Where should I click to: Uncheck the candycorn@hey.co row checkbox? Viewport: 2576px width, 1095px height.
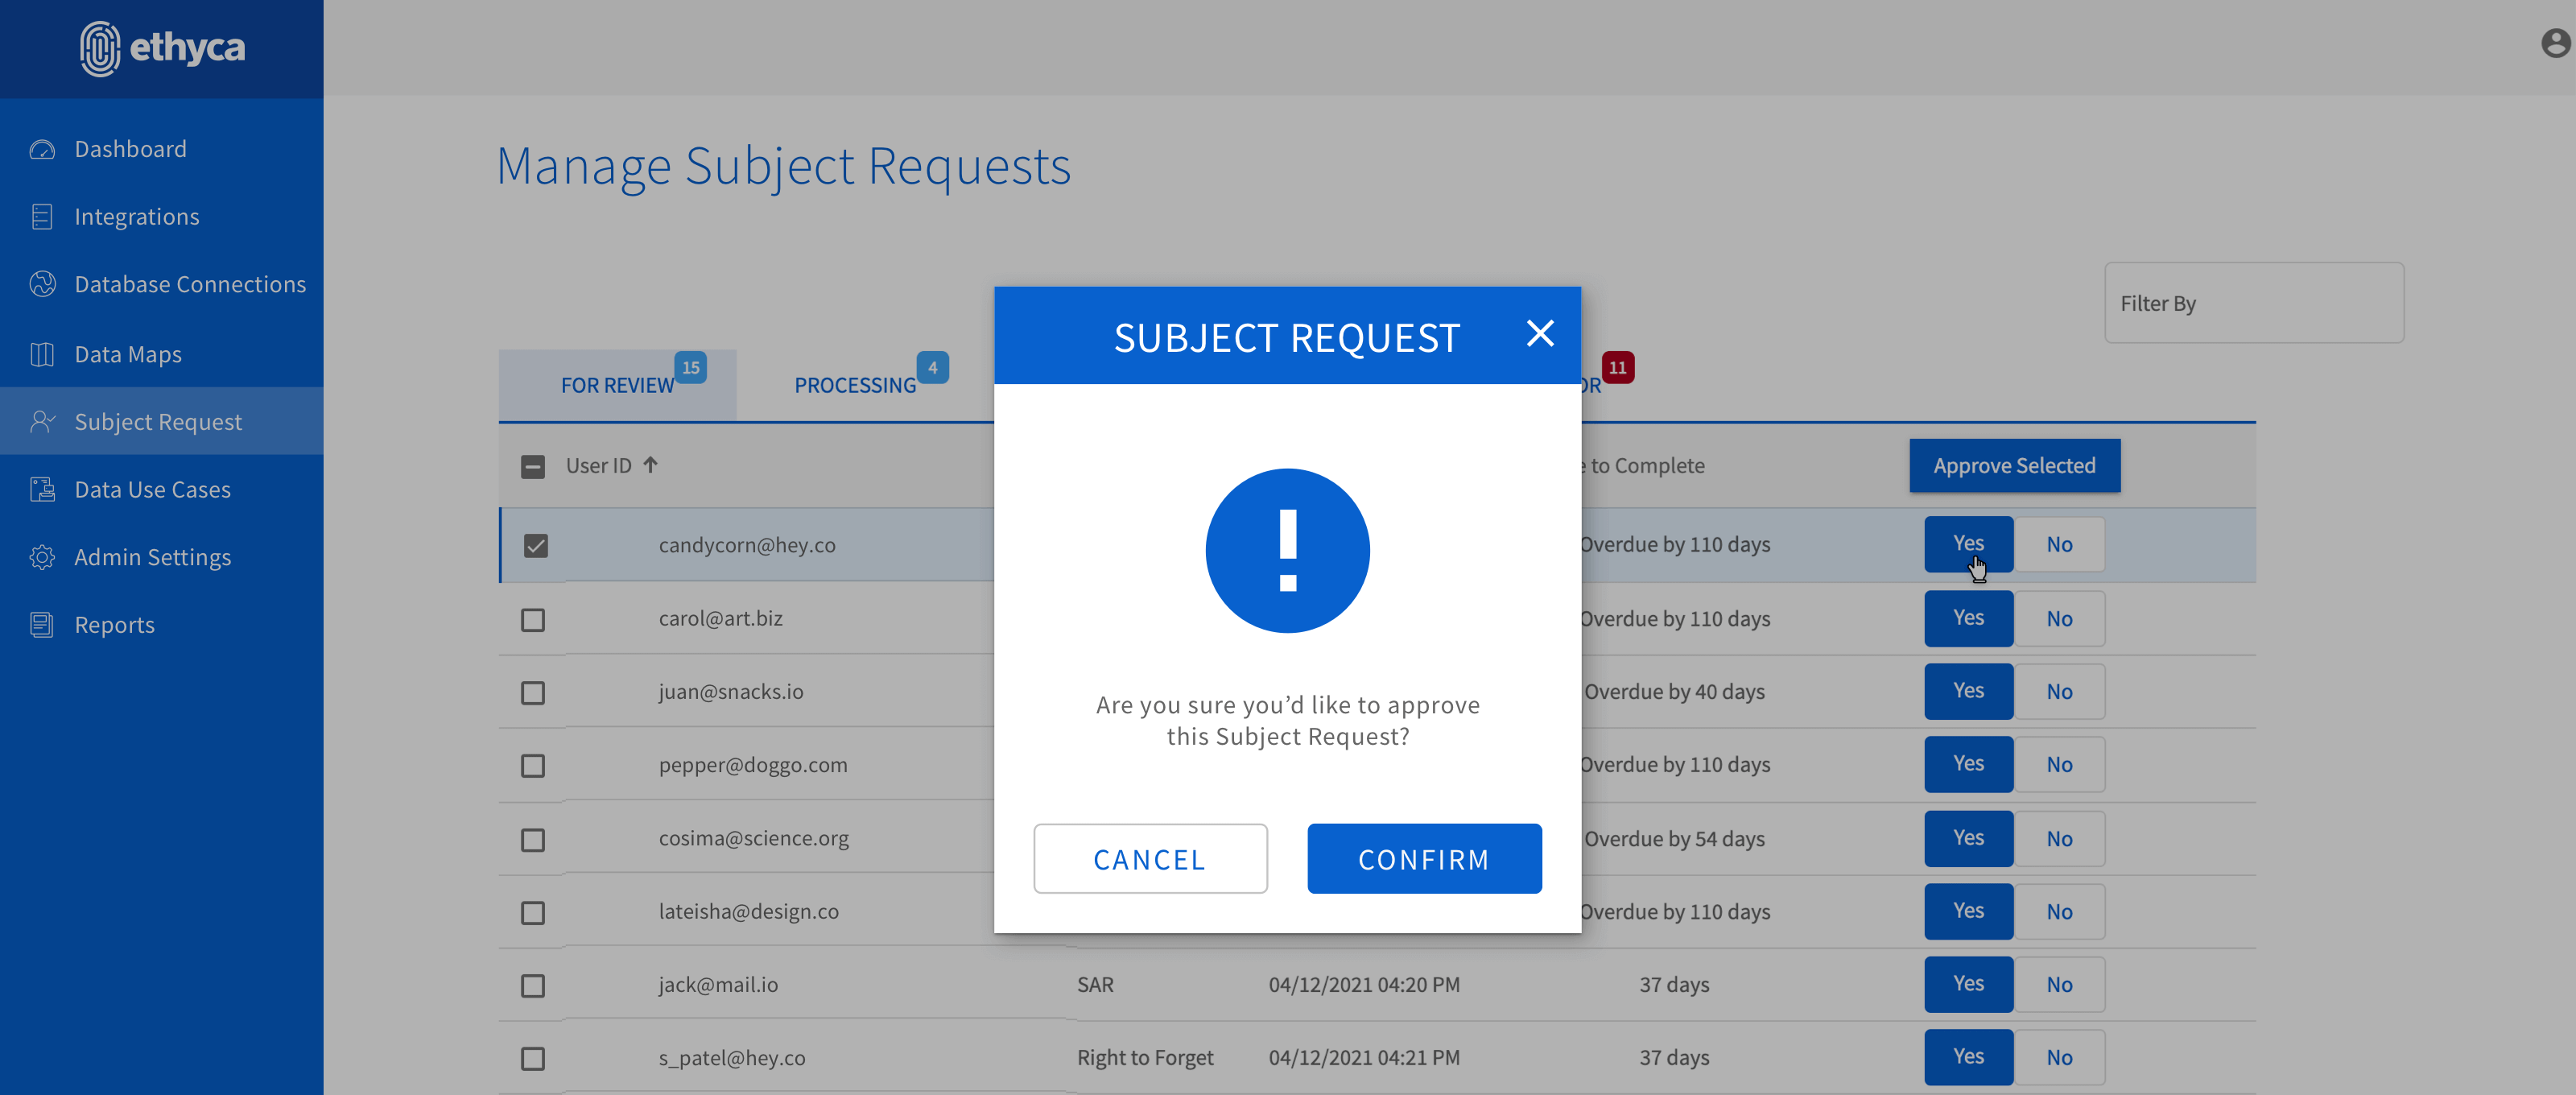pyautogui.click(x=535, y=546)
